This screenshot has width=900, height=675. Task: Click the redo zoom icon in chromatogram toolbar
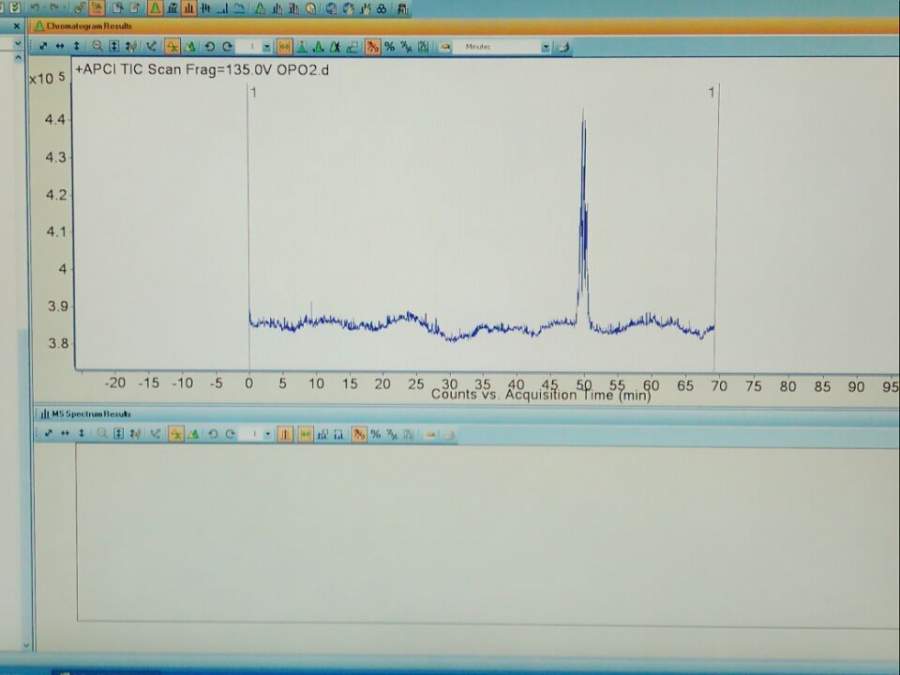[227, 46]
